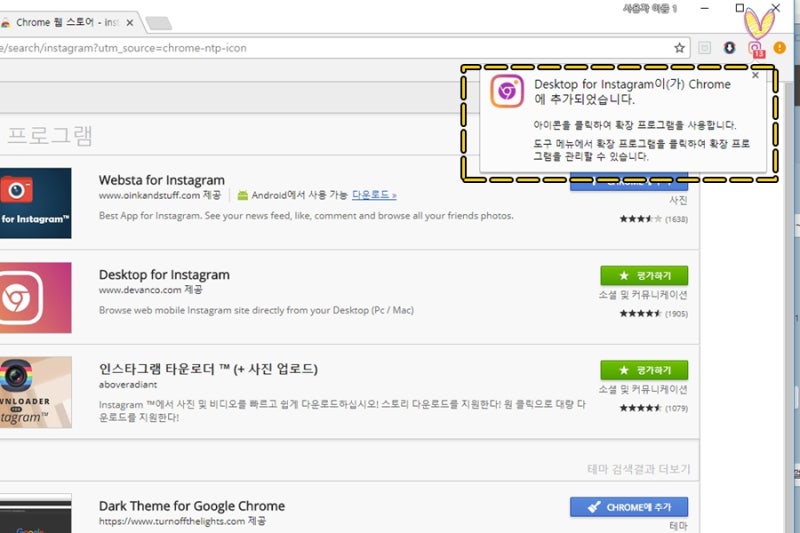Maximize the Chrome window
The width and height of the screenshot is (800, 533).
(739, 8)
